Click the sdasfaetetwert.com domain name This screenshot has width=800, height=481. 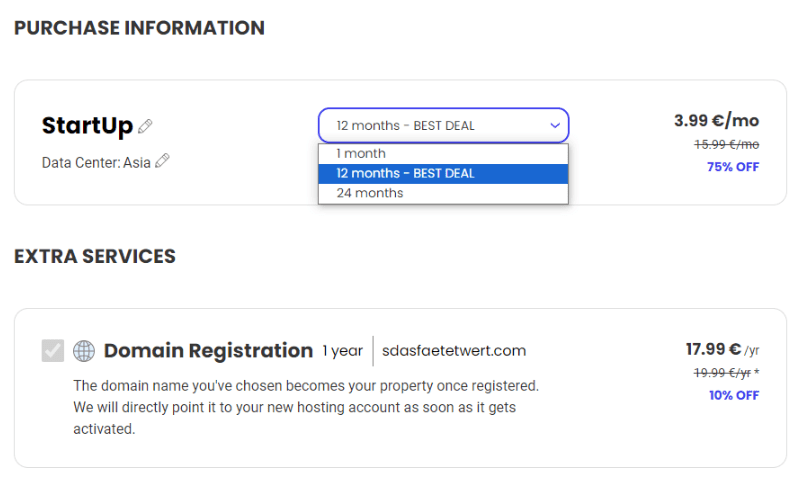point(454,351)
